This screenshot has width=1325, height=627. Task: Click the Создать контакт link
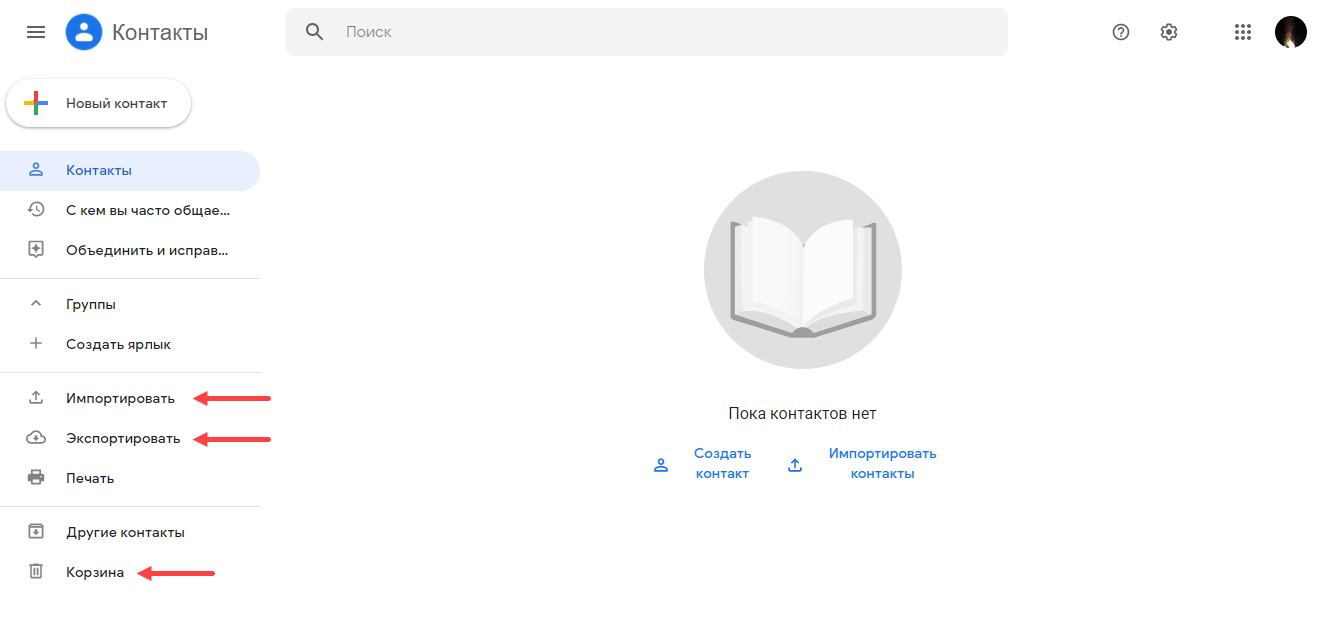722,464
